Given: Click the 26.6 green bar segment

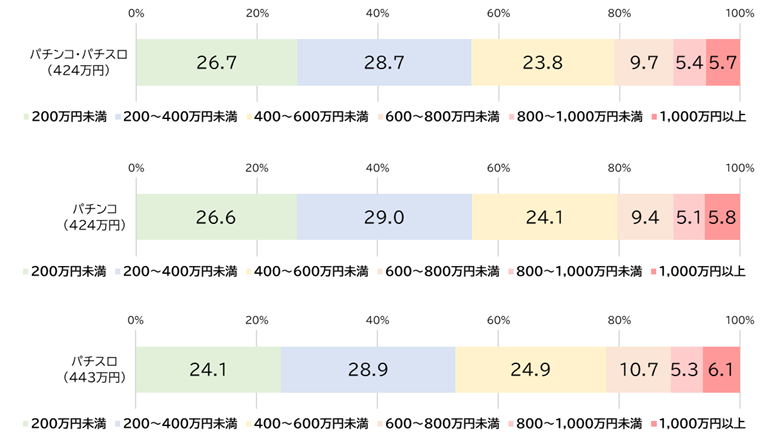Looking at the screenshot, I should tap(217, 217).
